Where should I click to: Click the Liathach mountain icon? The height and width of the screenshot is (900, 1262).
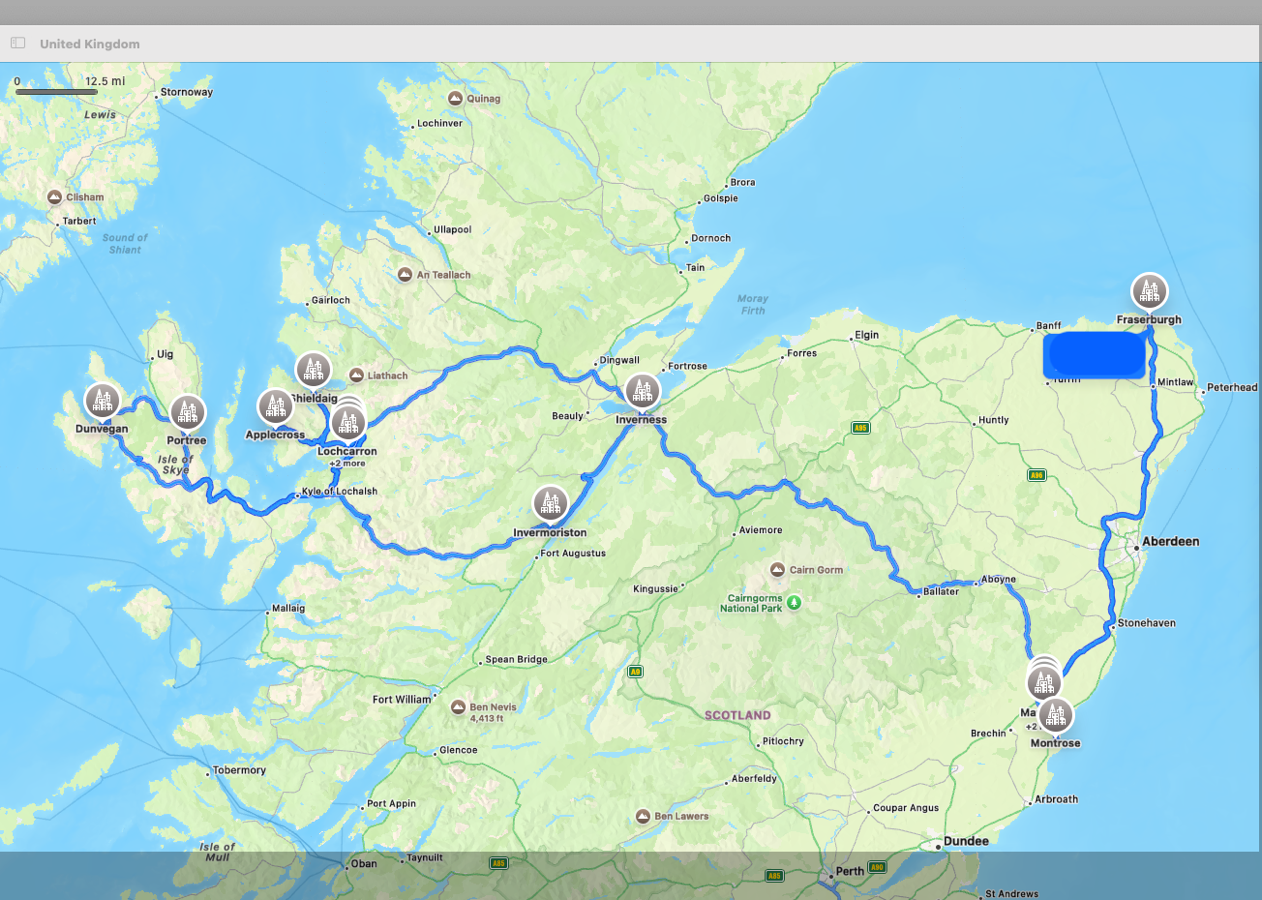click(x=357, y=376)
